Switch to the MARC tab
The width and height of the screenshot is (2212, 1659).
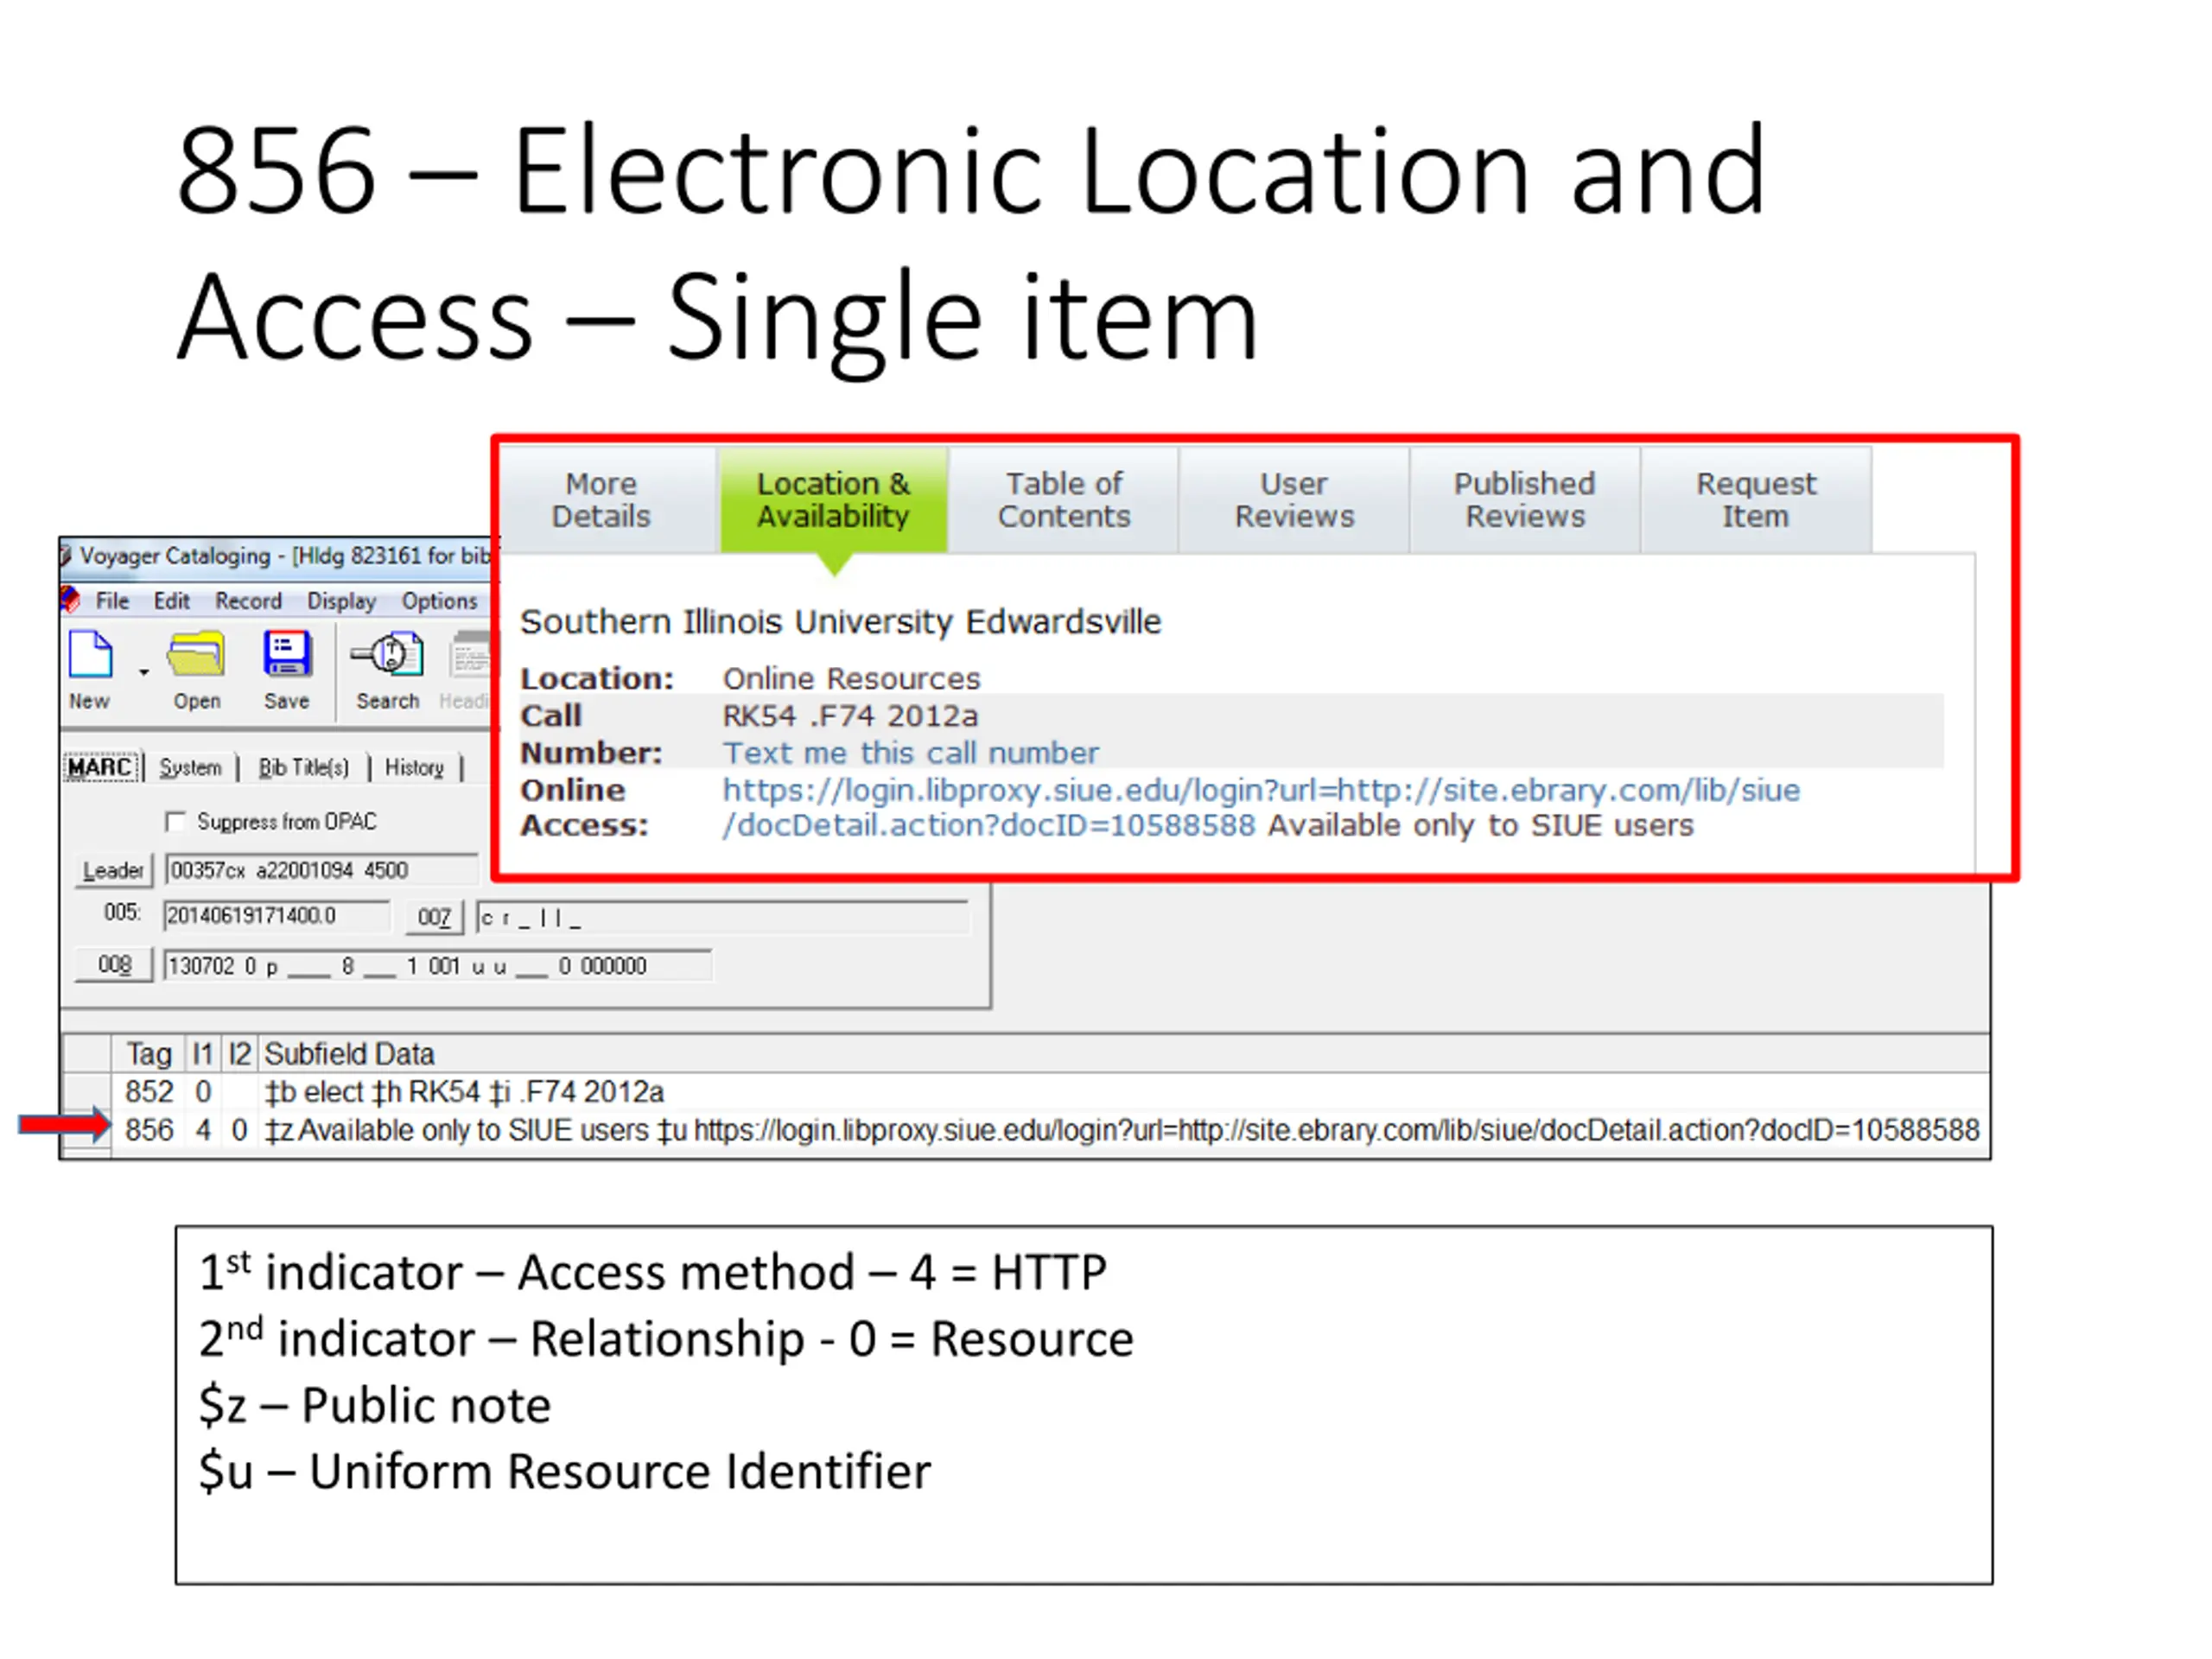(100, 767)
